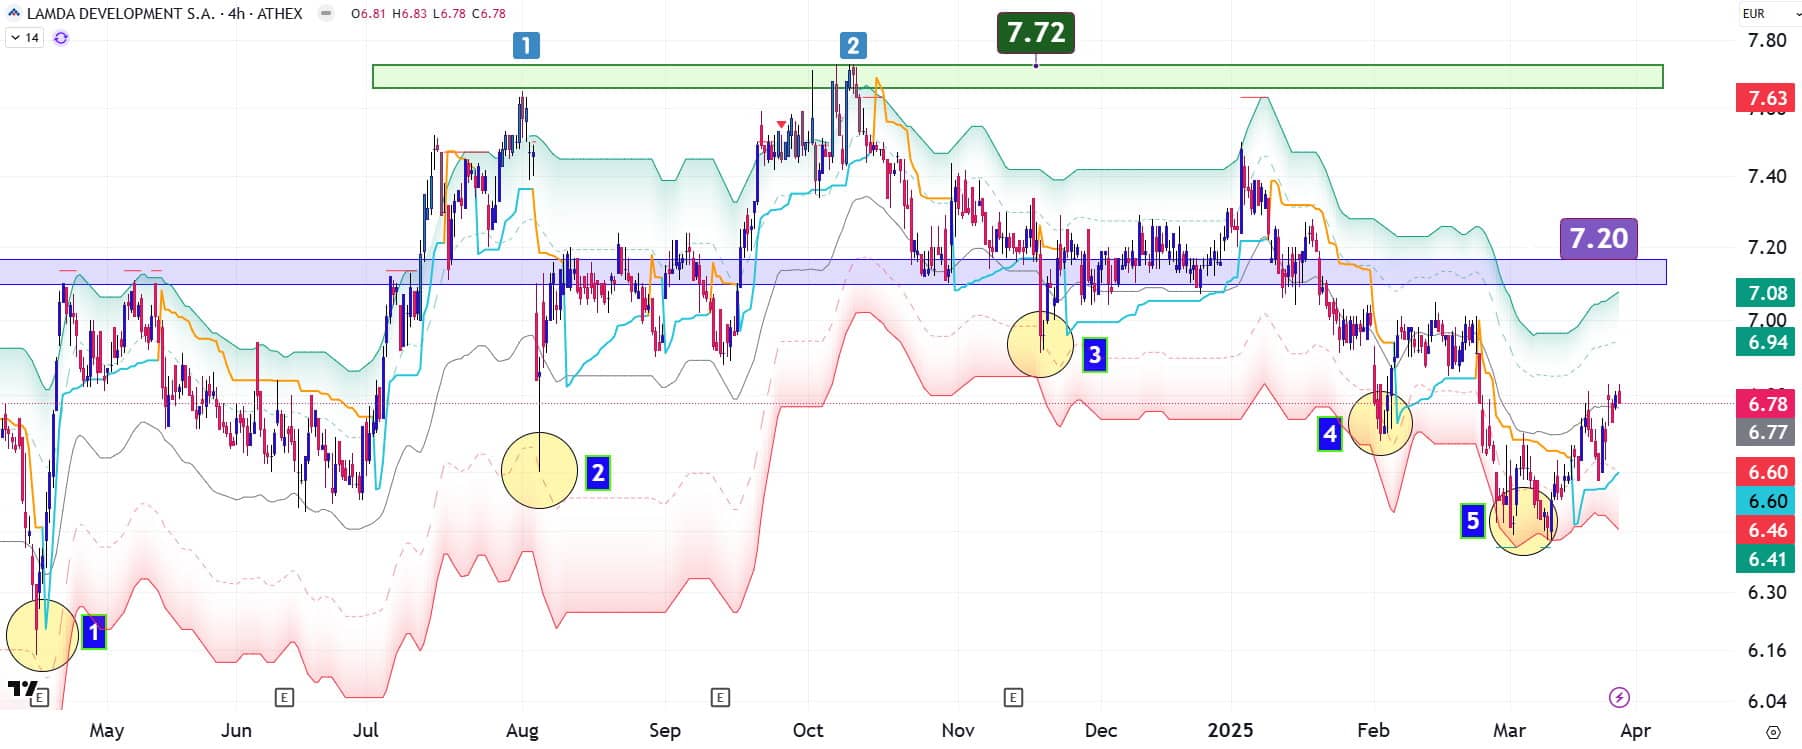Click the Apr label on time axis

[x=1635, y=730]
